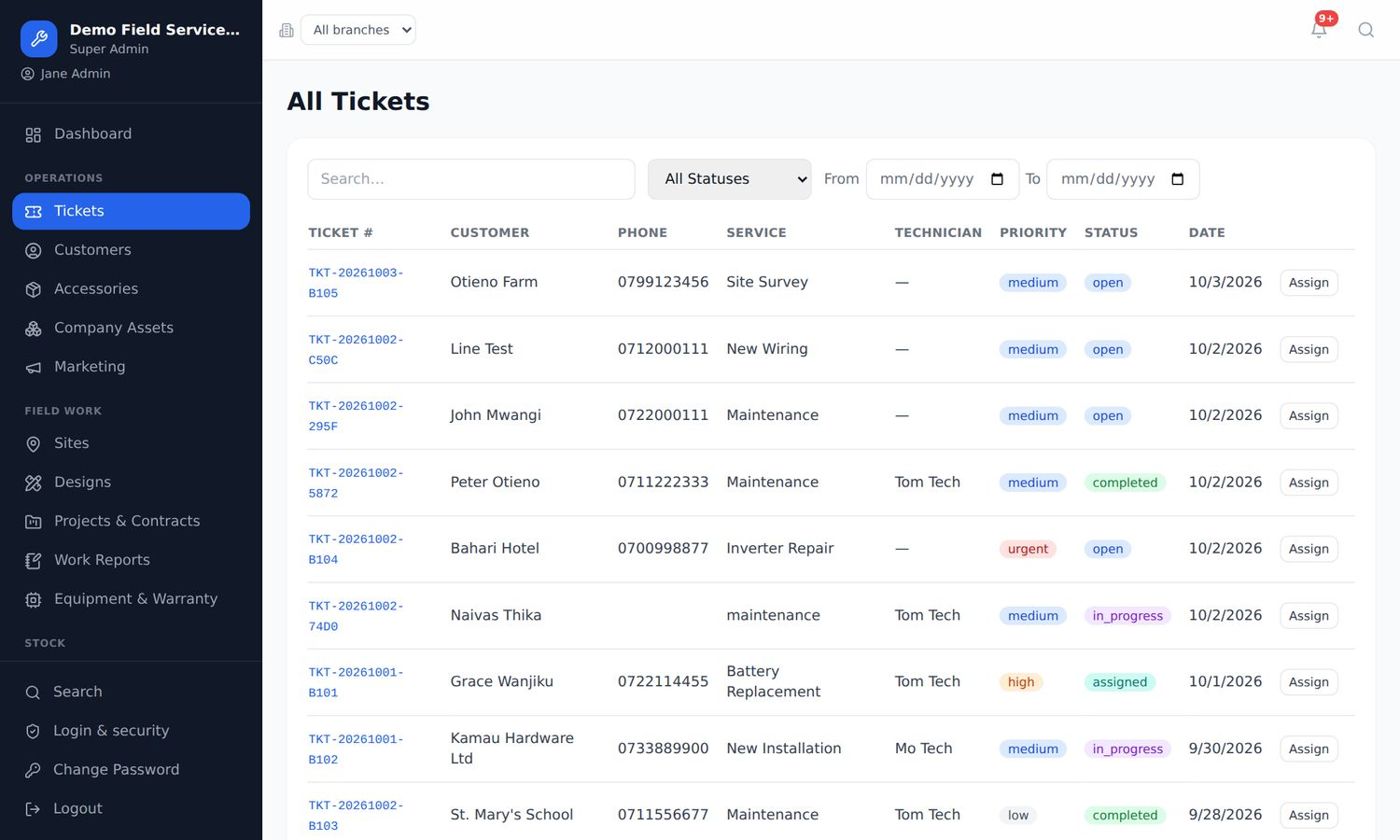Click the Change Password key icon
Viewport: 1400px width, 840px height.
pyautogui.click(x=33, y=770)
